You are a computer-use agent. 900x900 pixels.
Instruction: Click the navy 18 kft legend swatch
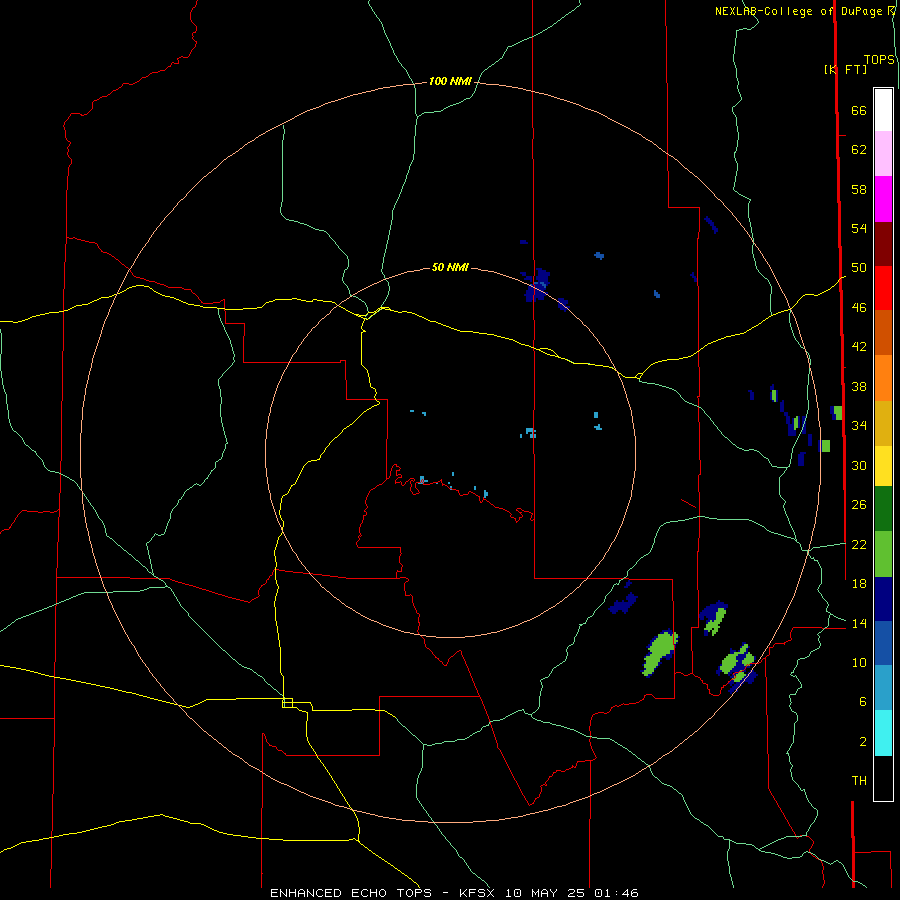[883, 599]
